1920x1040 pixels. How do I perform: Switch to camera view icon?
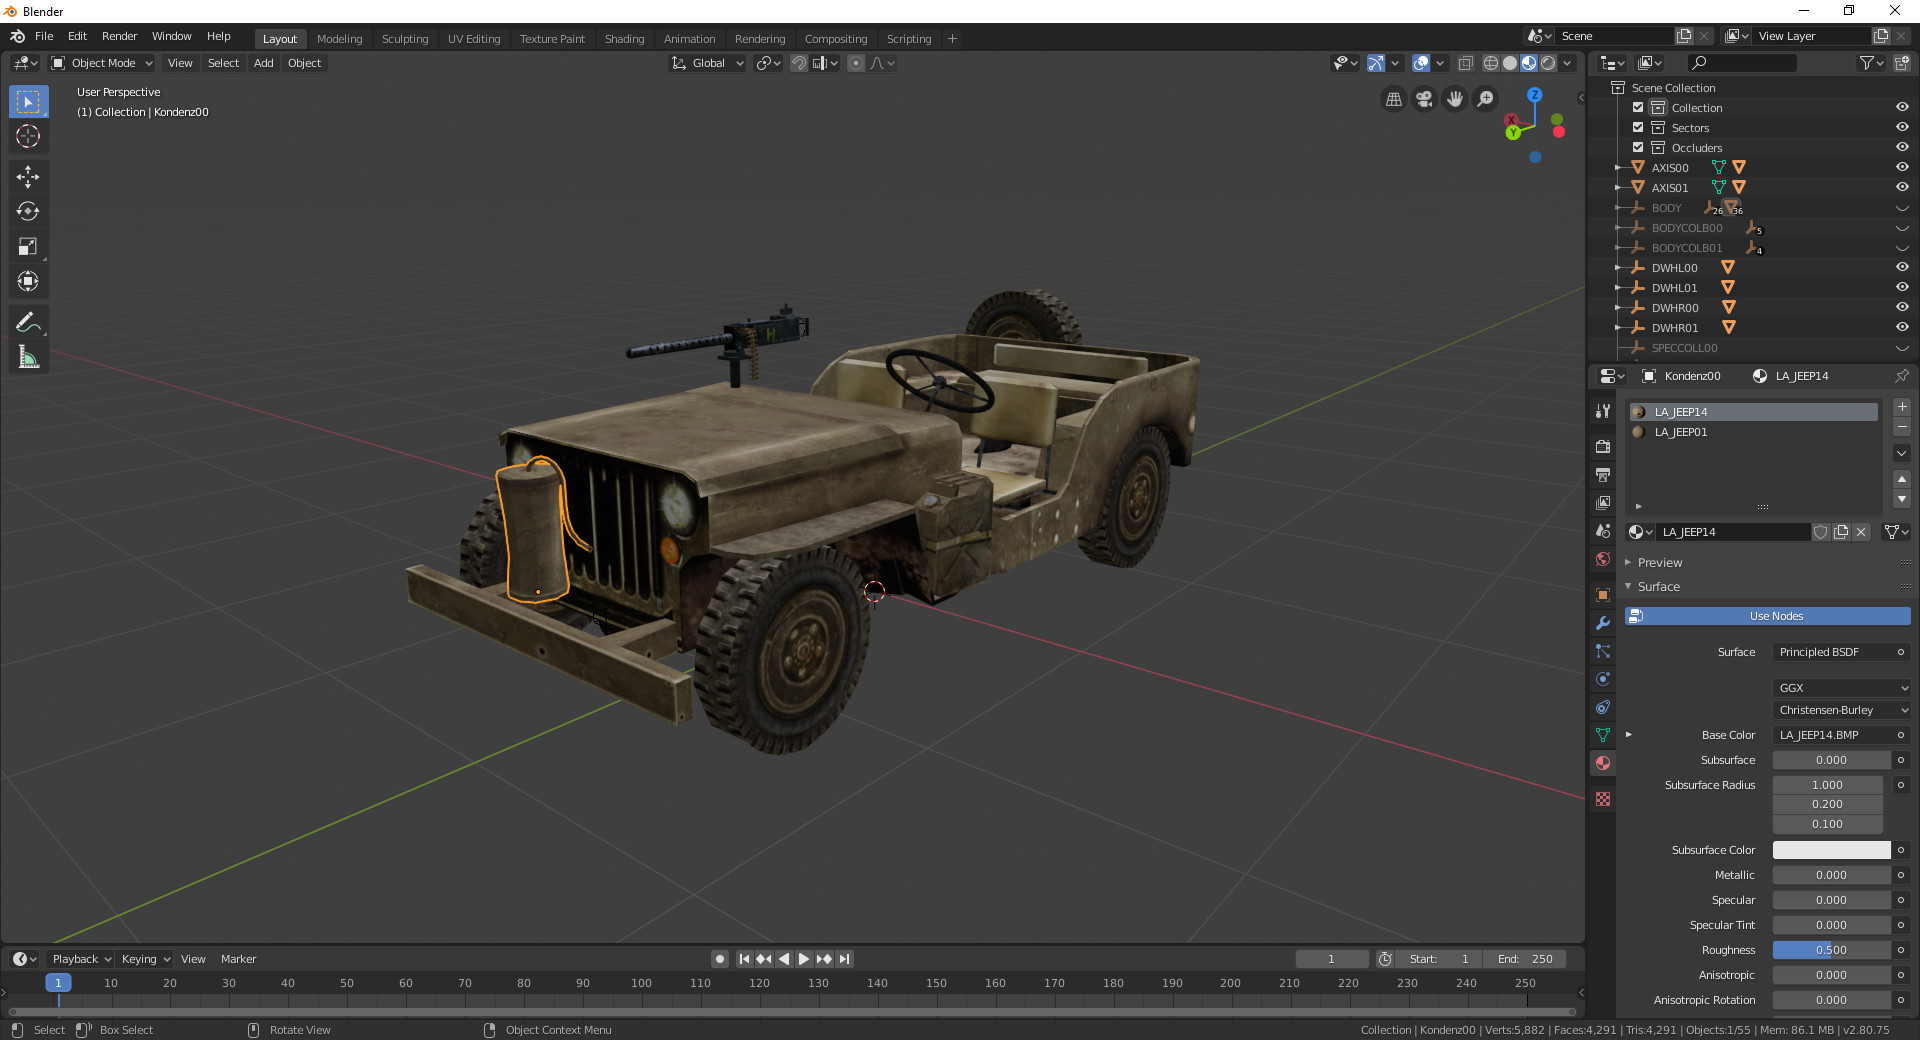pos(1424,99)
